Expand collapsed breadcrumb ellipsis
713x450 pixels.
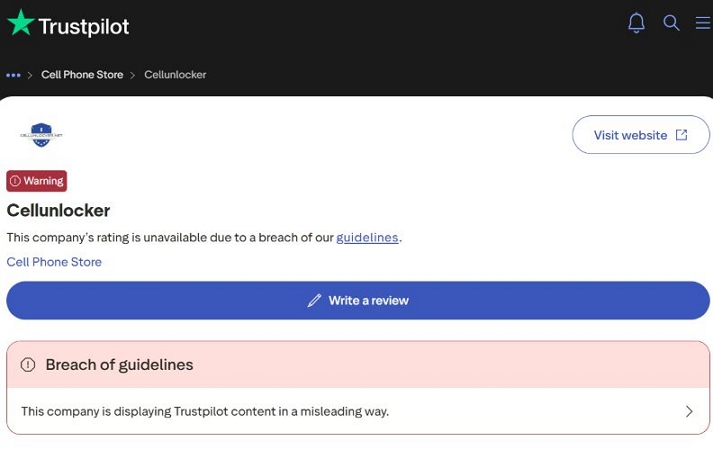pos(13,75)
